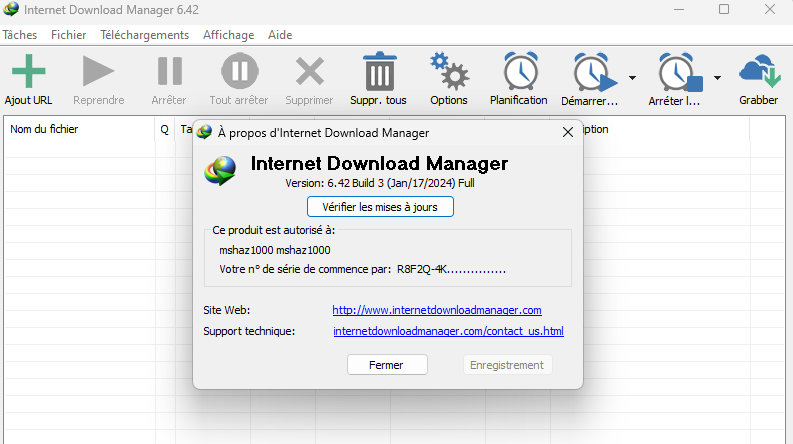Click the version text 6.42 Build 3

pos(356,183)
